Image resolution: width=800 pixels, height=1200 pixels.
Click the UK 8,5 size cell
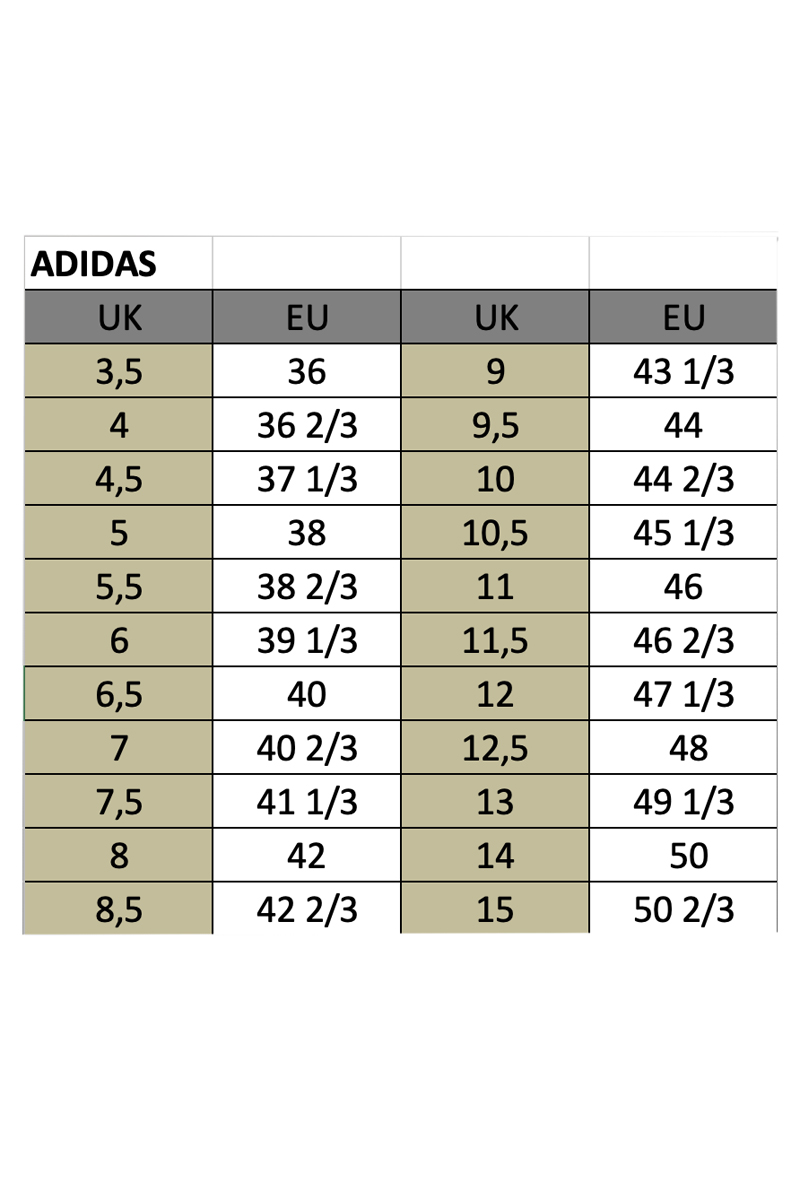tap(119, 910)
